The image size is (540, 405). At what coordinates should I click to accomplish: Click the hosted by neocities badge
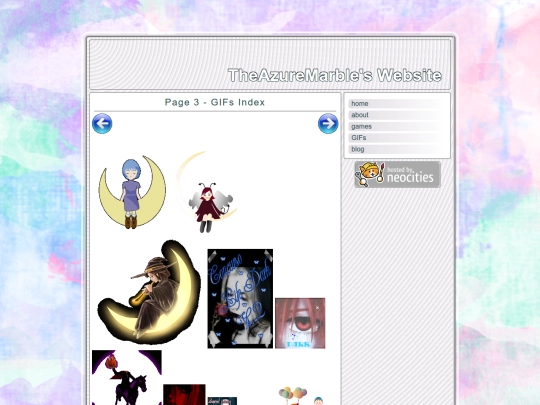click(398, 175)
